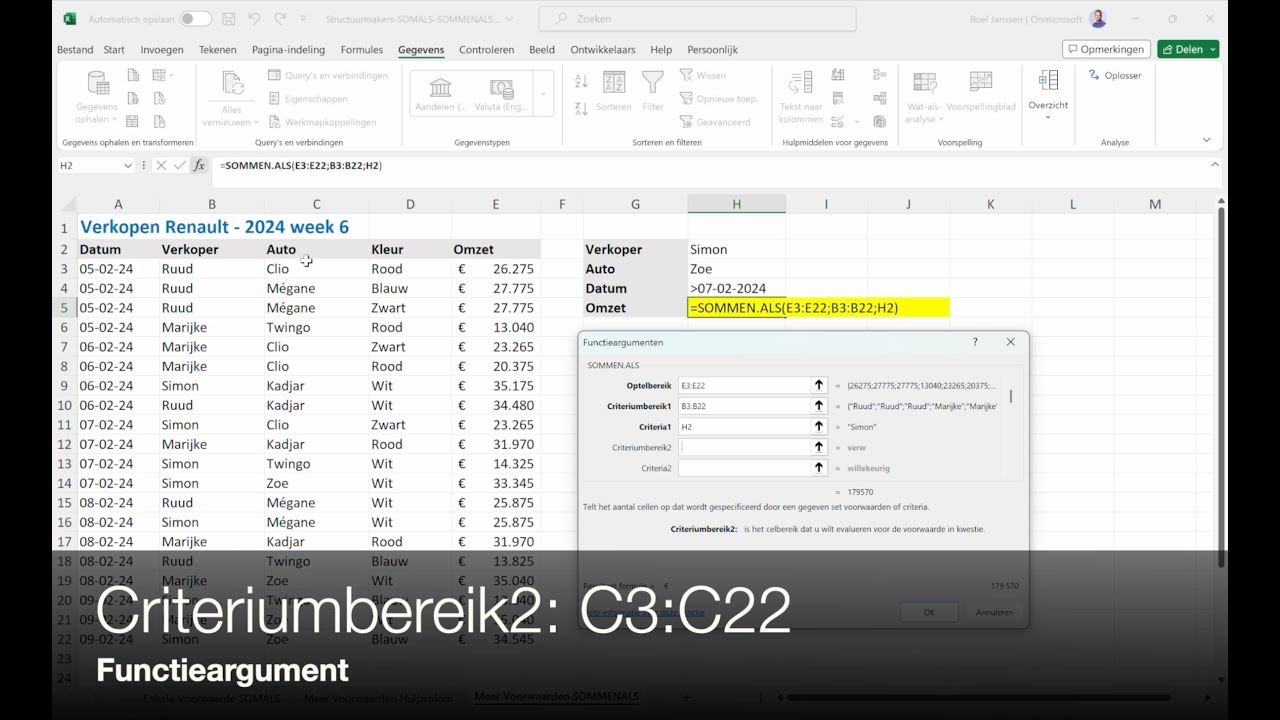The height and width of the screenshot is (720, 1280).
Task: Sort descending with the Z-A icon
Action: pos(581,108)
